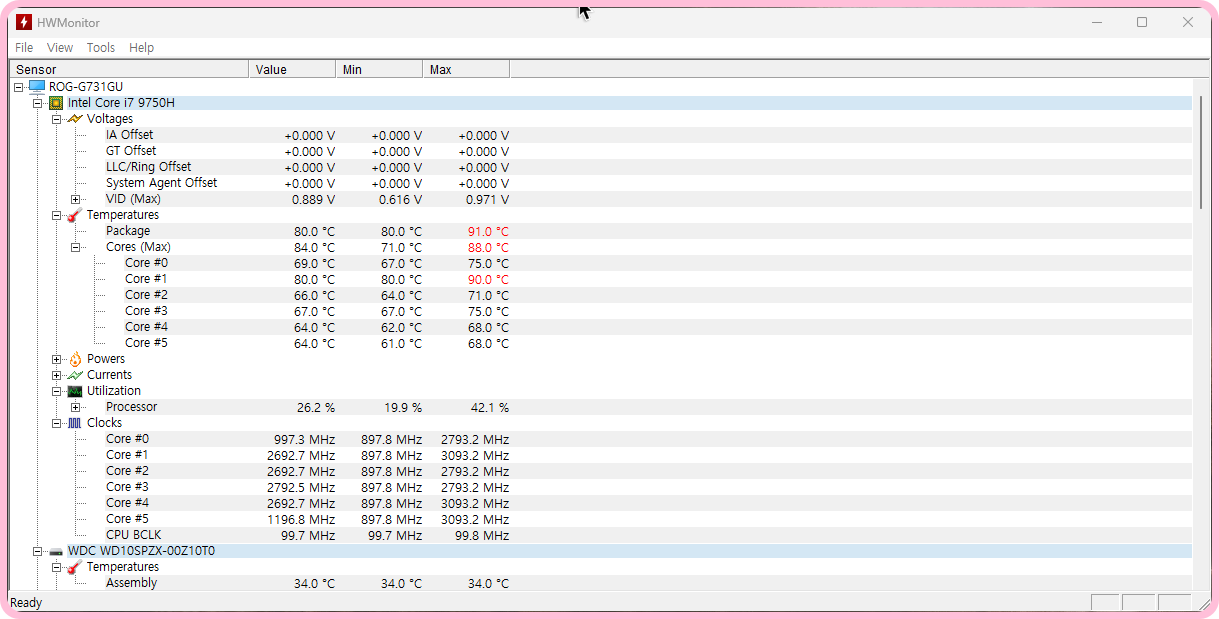Screen dimensions: 1219x619
Task: Click the Max column header
Action: point(466,69)
